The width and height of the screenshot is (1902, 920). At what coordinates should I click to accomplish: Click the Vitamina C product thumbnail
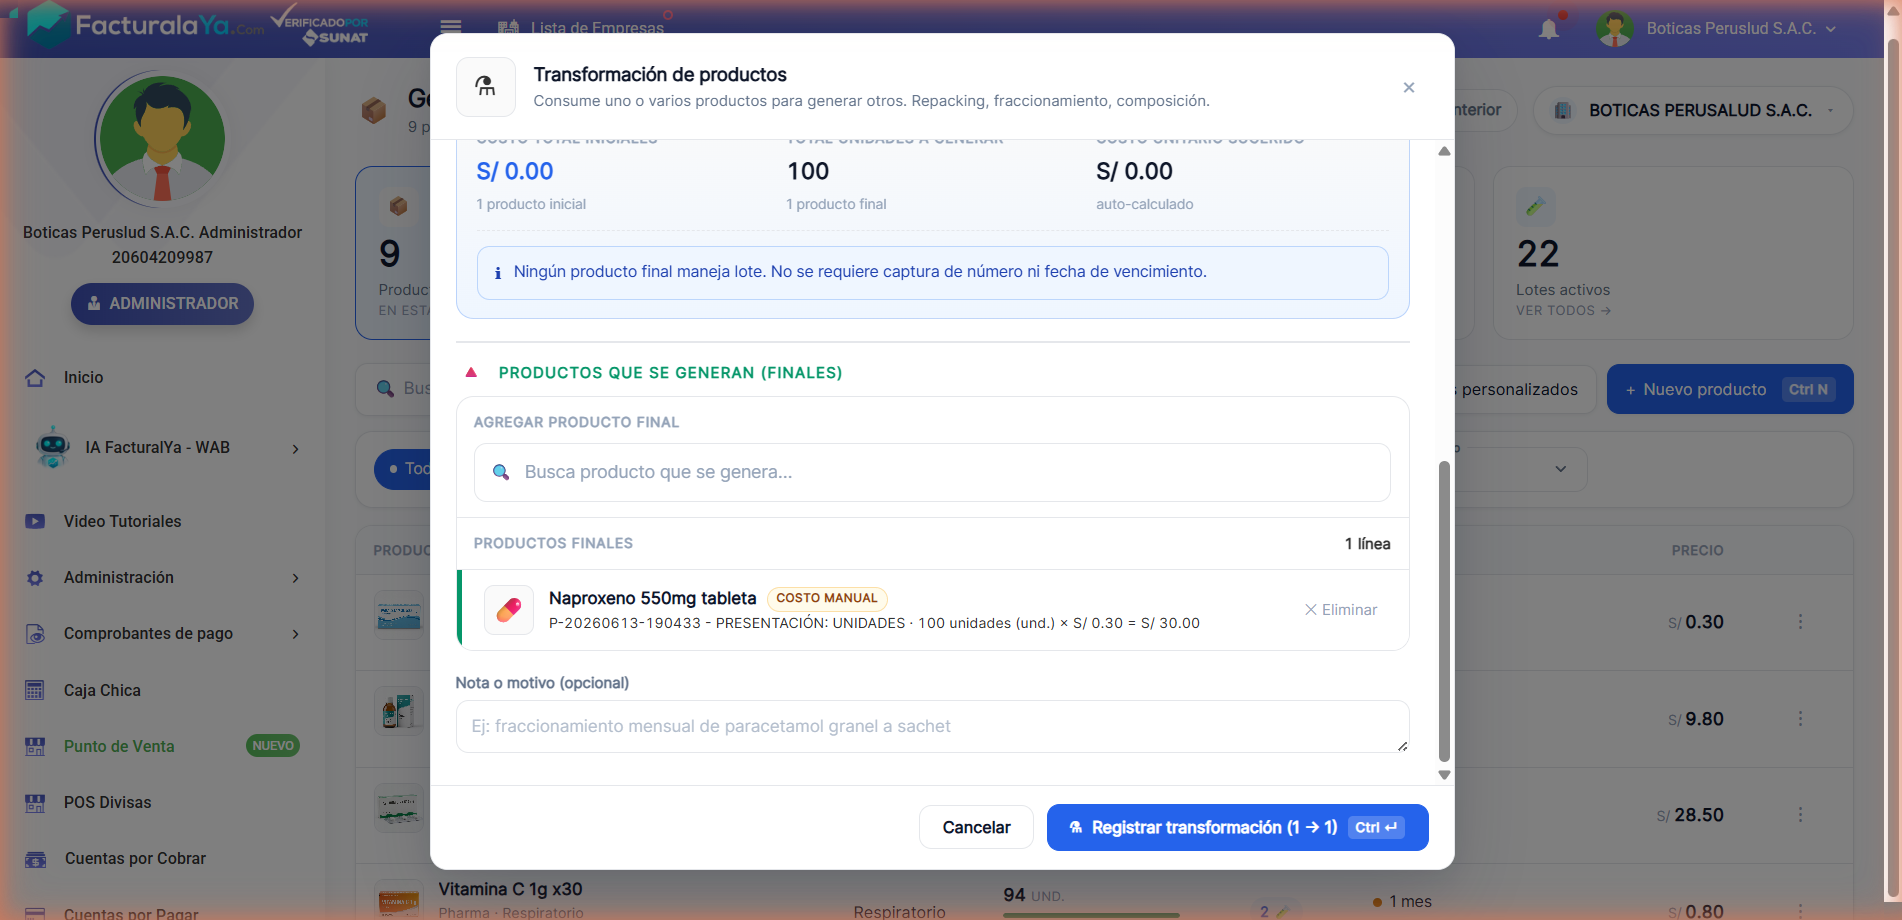[x=399, y=900]
